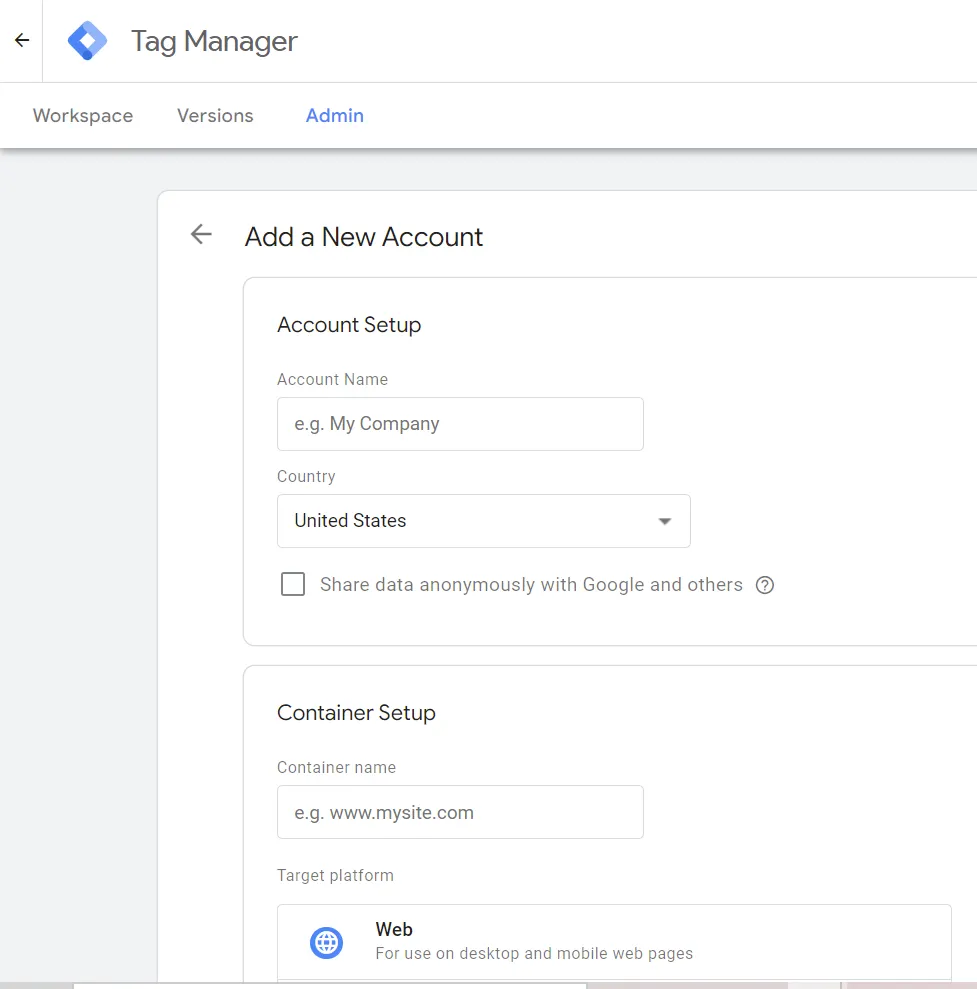Expand the Country dropdown arrow

664,521
